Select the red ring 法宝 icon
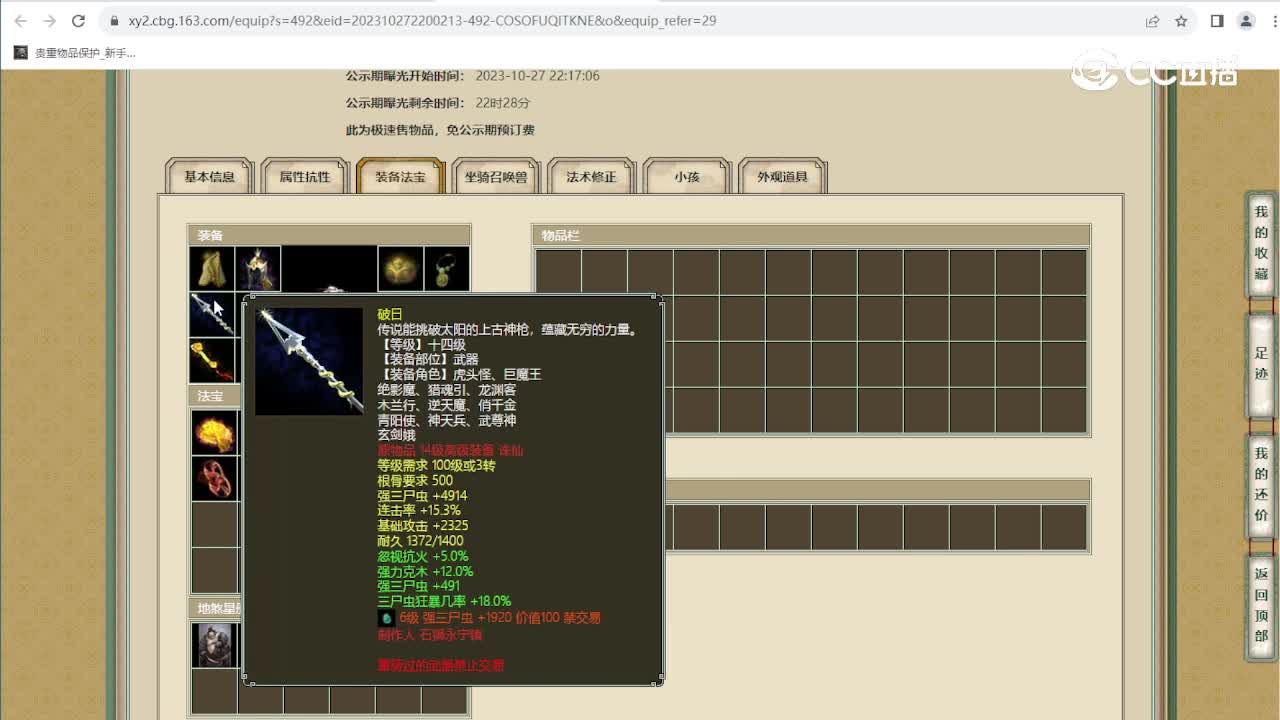The width and height of the screenshot is (1280, 720). [x=215, y=479]
